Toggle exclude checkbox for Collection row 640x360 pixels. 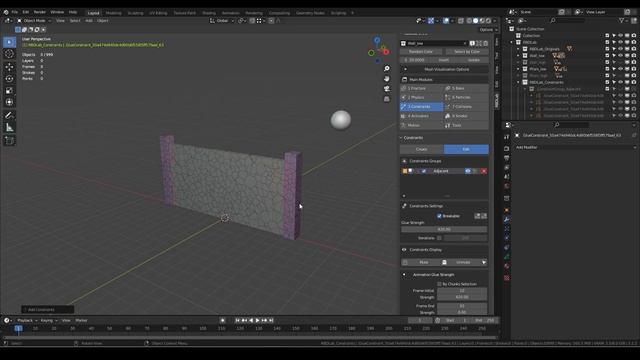tap(607, 36)
